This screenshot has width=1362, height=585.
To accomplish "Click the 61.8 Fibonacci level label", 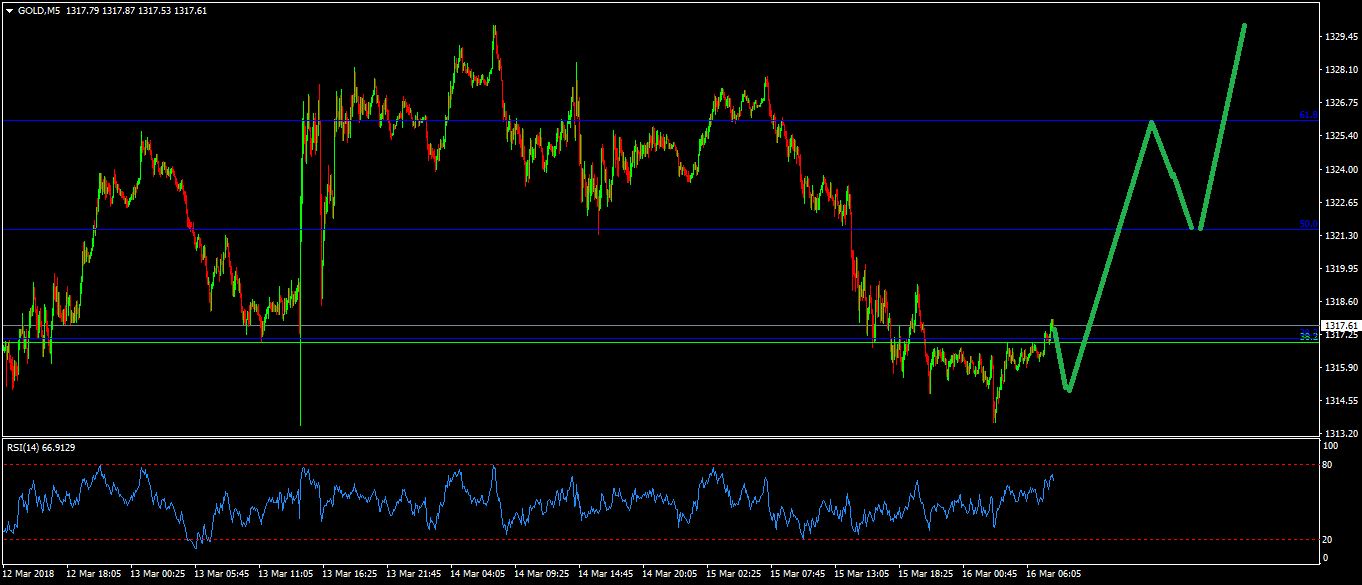I will (x=1308, y=116).
